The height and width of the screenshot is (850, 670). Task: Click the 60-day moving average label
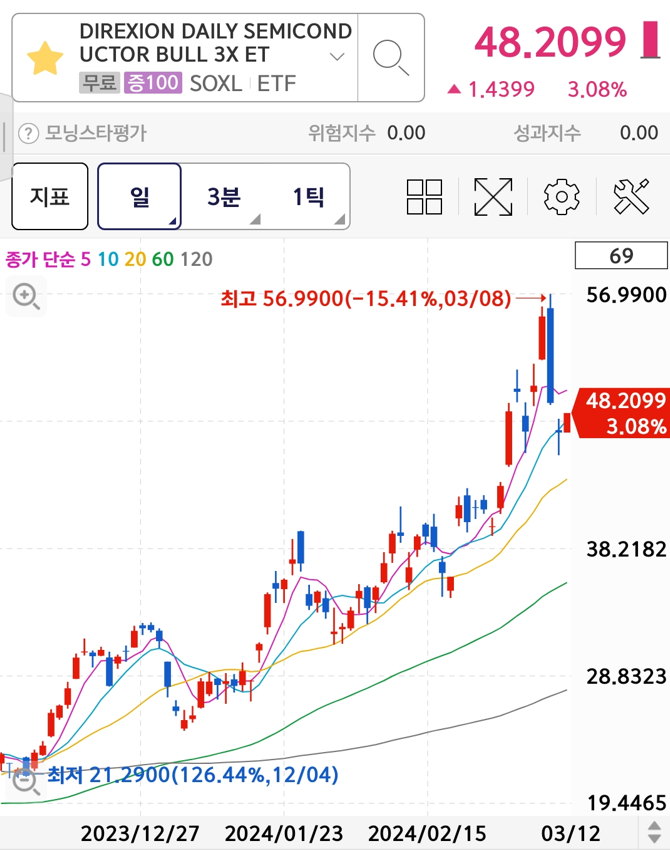tap(163, 259)
